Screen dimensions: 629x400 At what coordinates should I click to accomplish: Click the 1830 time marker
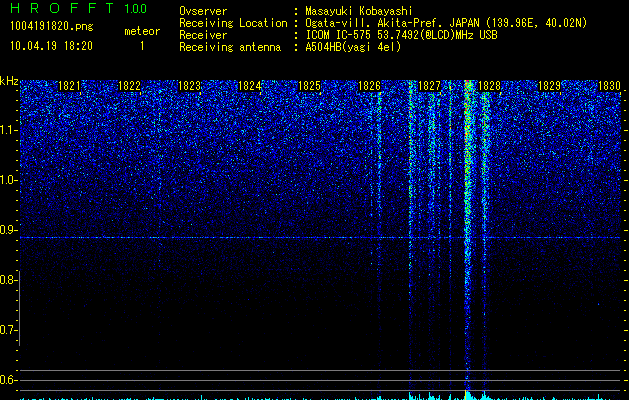609,86
